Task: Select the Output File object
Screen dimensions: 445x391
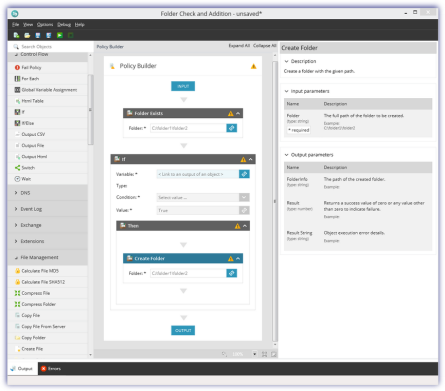Action: [48, 145]
